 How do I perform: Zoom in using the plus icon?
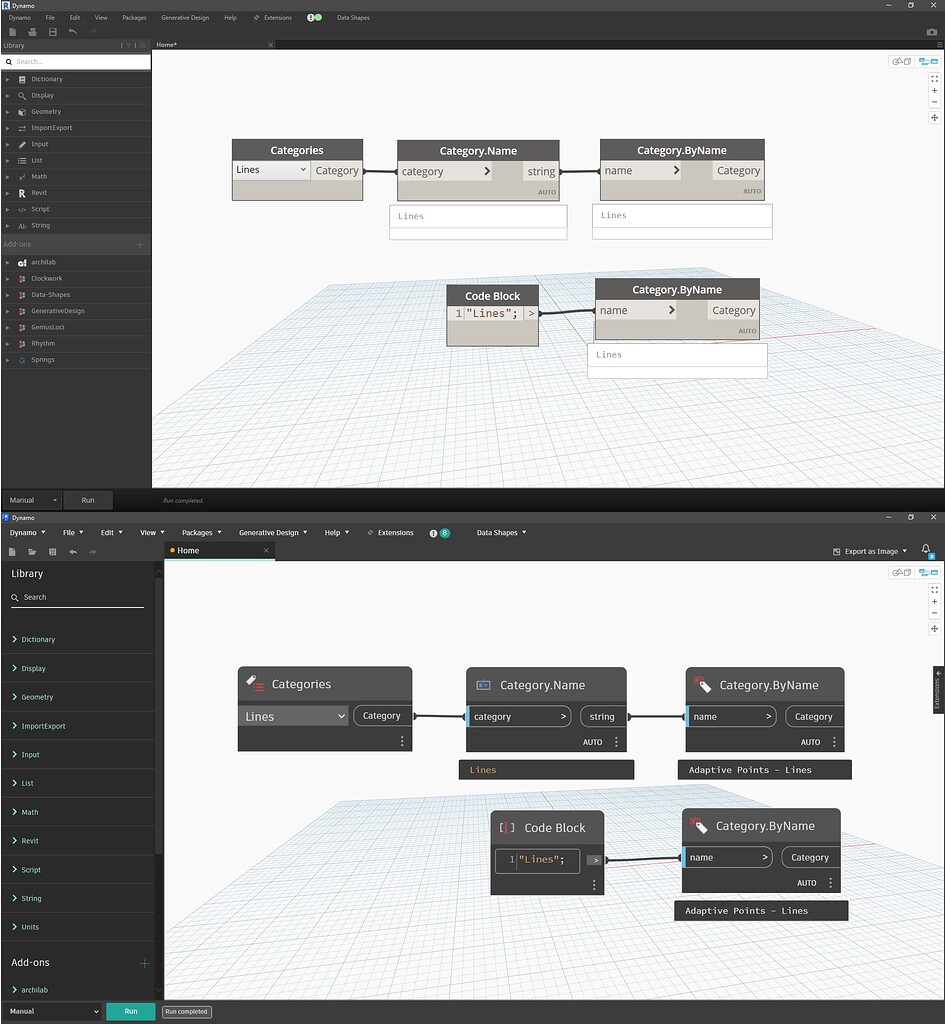point(934,602)
